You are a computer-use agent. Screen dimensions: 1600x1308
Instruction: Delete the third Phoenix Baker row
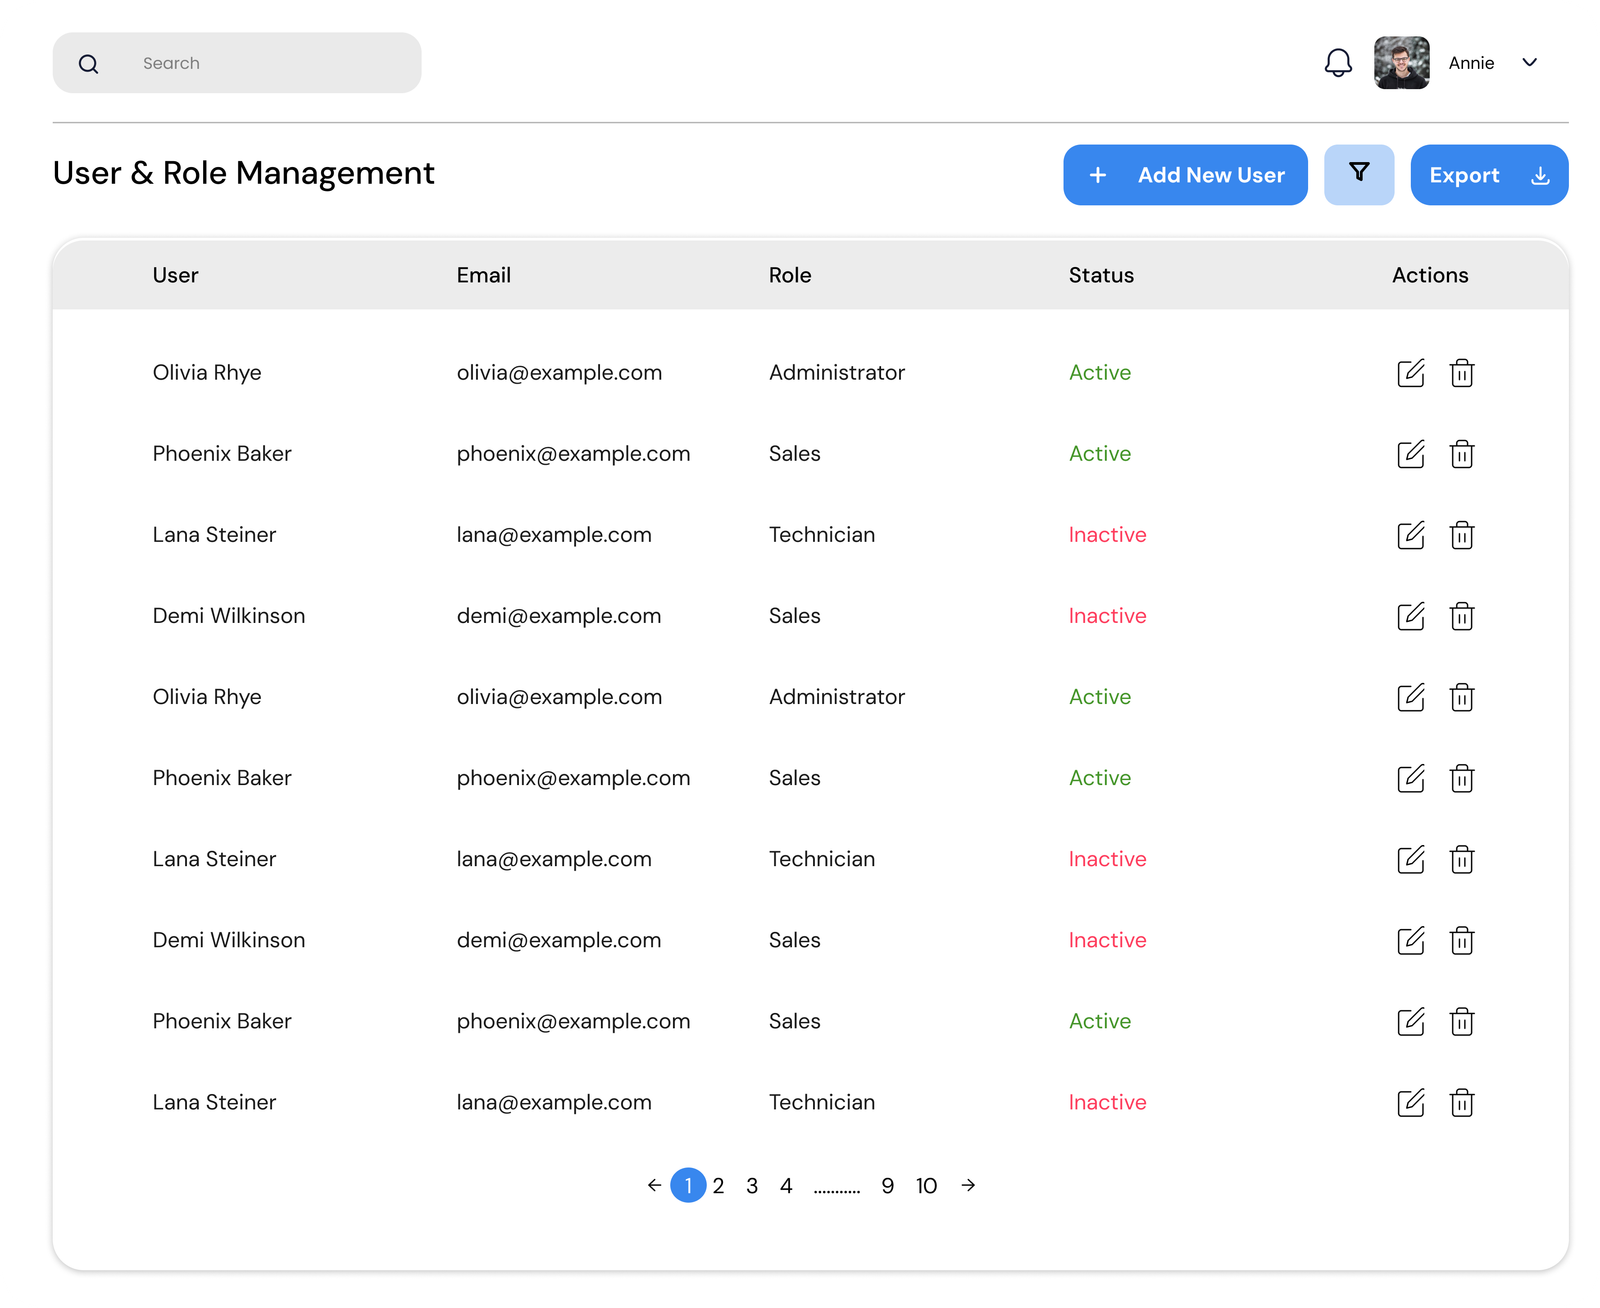[x=1462, y=1021]
